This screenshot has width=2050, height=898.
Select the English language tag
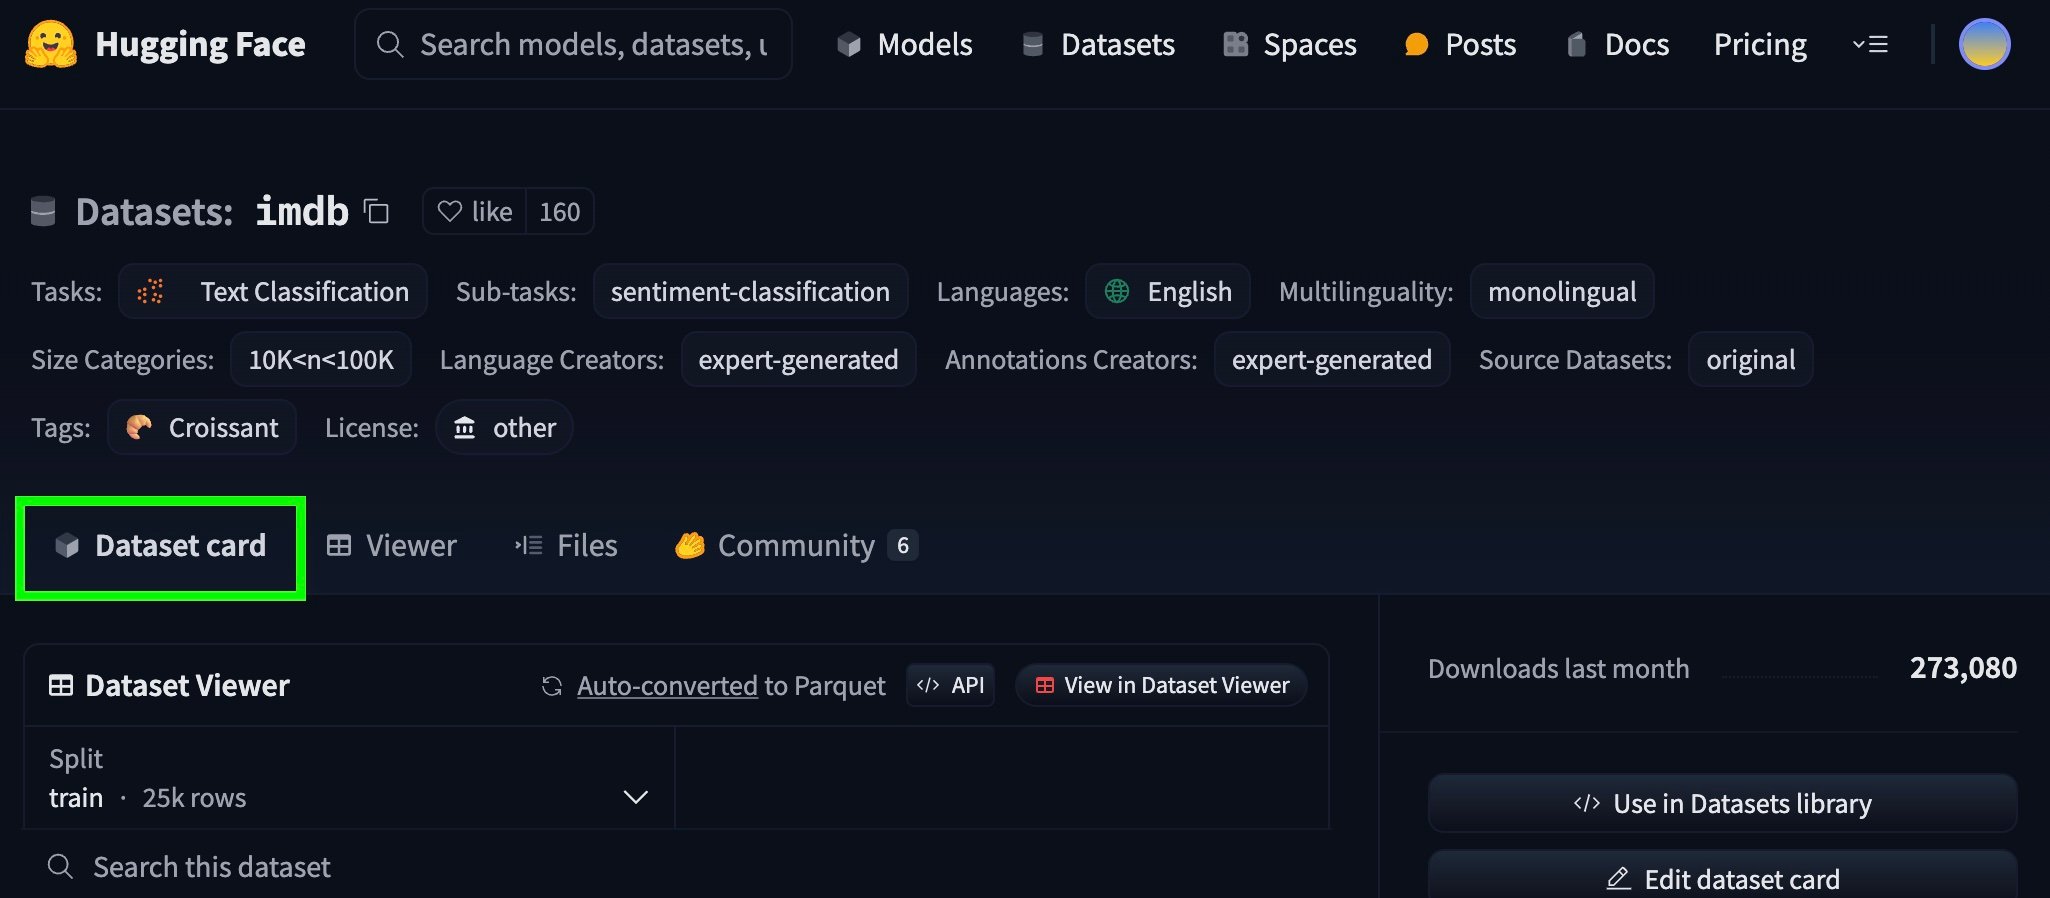[x=1168, y=291]
